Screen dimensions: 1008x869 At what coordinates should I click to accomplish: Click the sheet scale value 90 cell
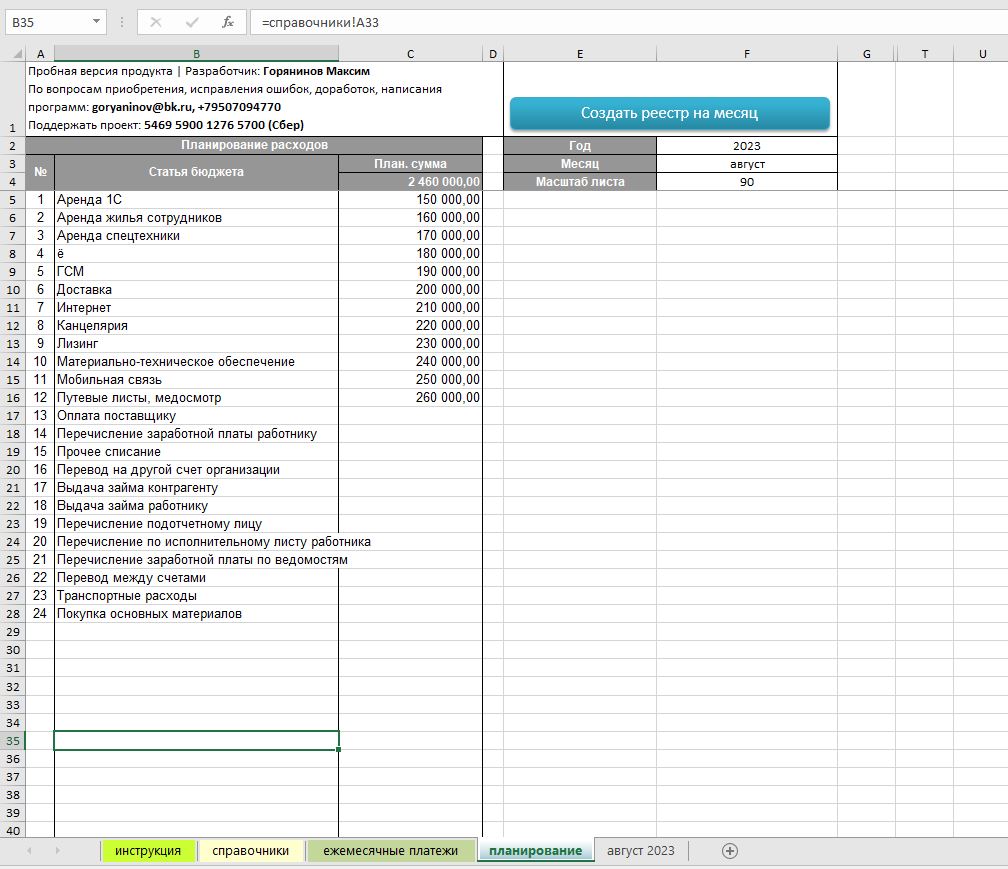tap(746, 182)
